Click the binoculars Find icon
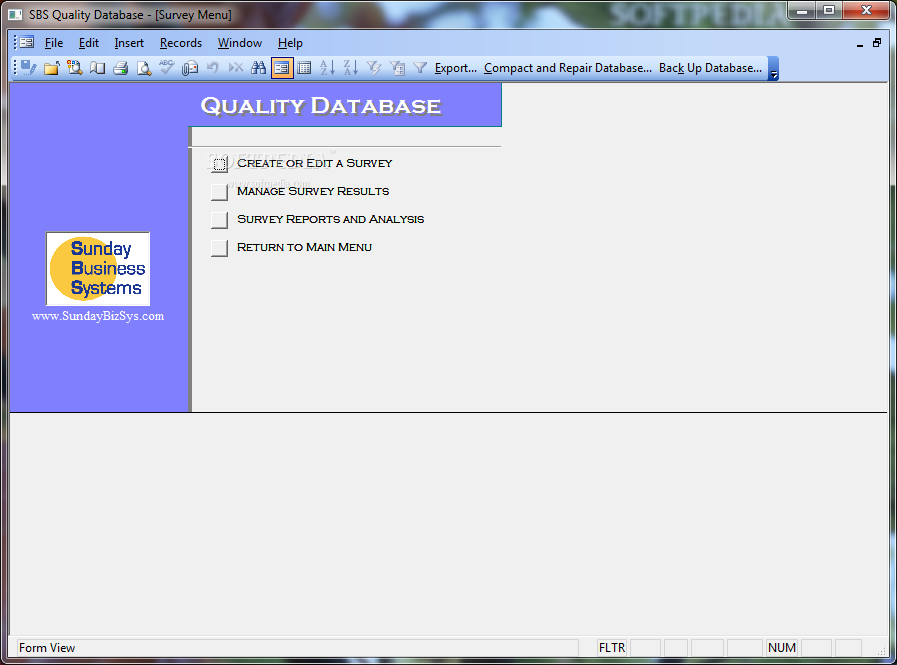 (x=259, y=68)
